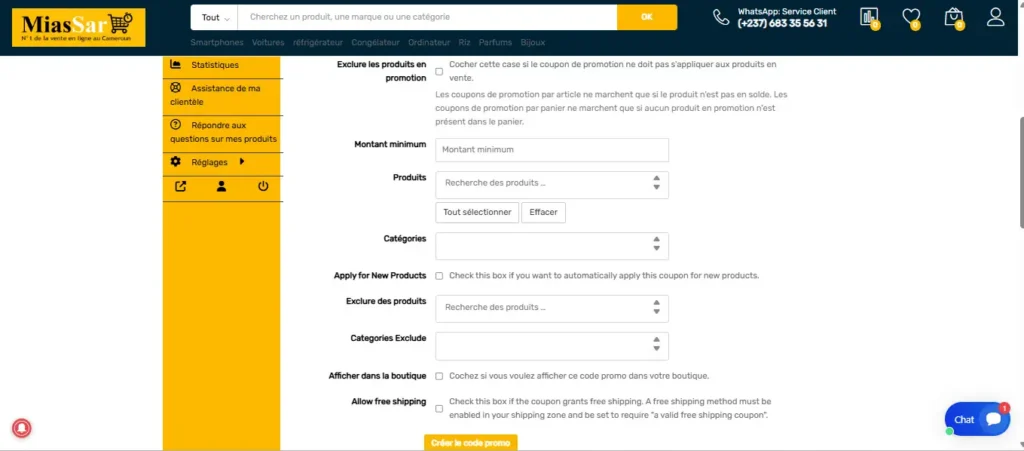This screenshot has width=1024, height=451.
Task: Open the Chat support widget
Action: tap(977, 419)
